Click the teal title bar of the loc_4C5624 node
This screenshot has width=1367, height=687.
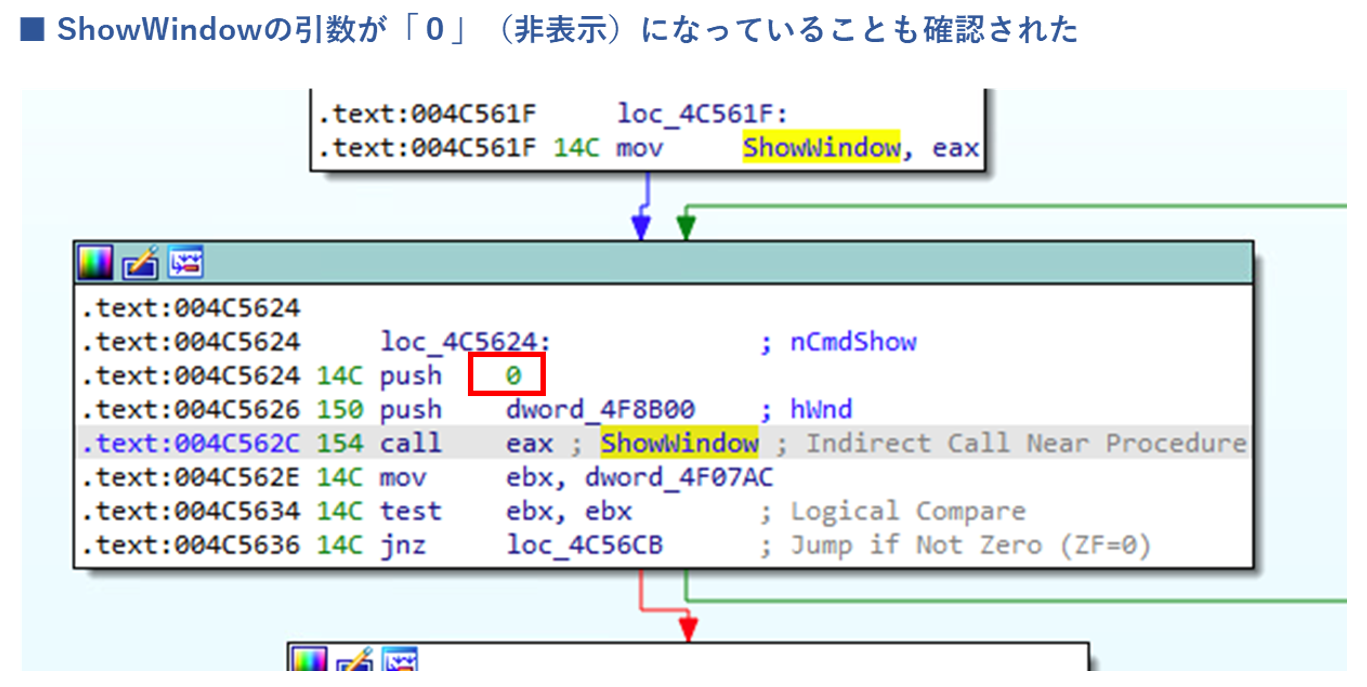700,263
